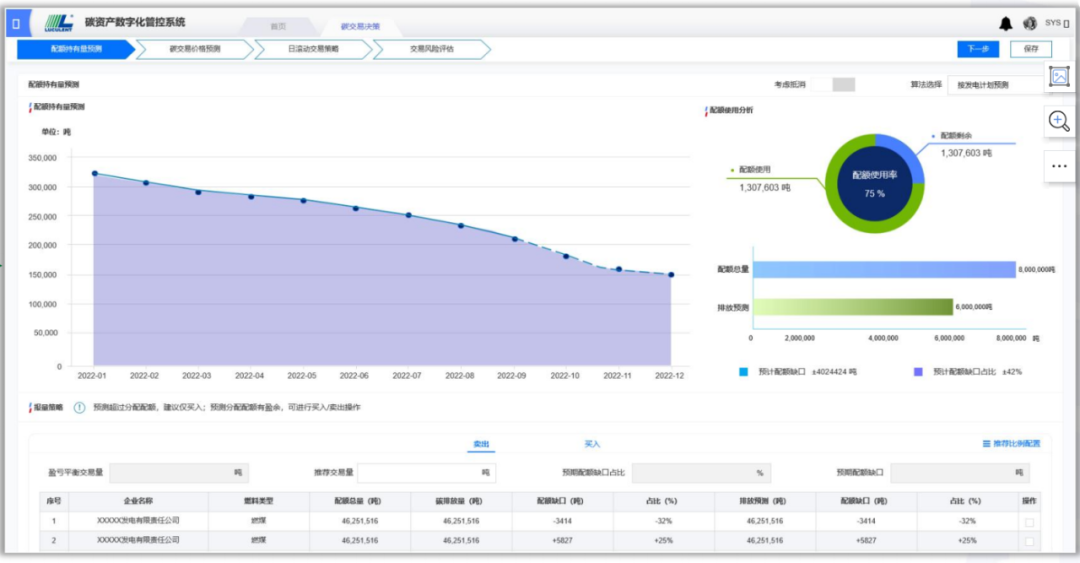The width and height of the screenshot is (1080, 563).
Task: Click the magnifier zoom-in floating icon
Action: tap(1059, 121)
